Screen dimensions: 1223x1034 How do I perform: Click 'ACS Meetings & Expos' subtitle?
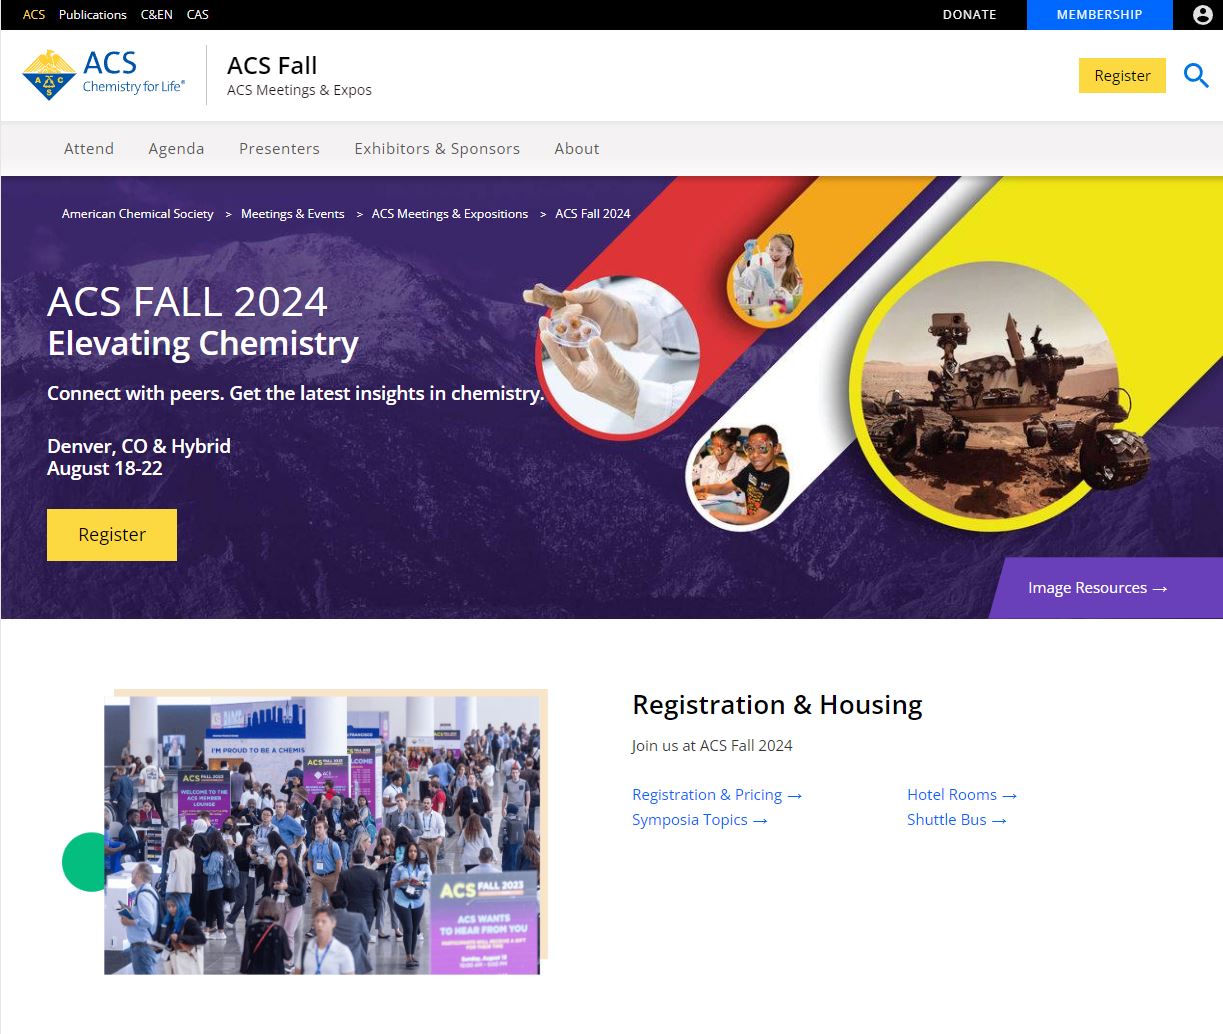point(299,90)
